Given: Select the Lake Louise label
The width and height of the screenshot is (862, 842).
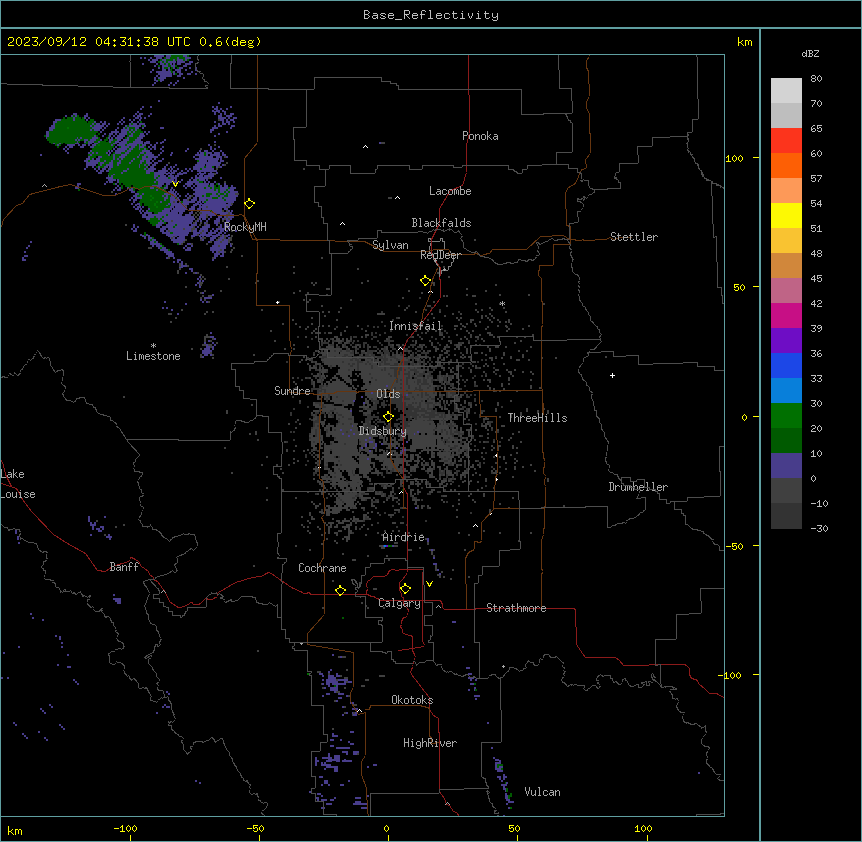Looking at the screenshot, I should (x=18, y=484).
